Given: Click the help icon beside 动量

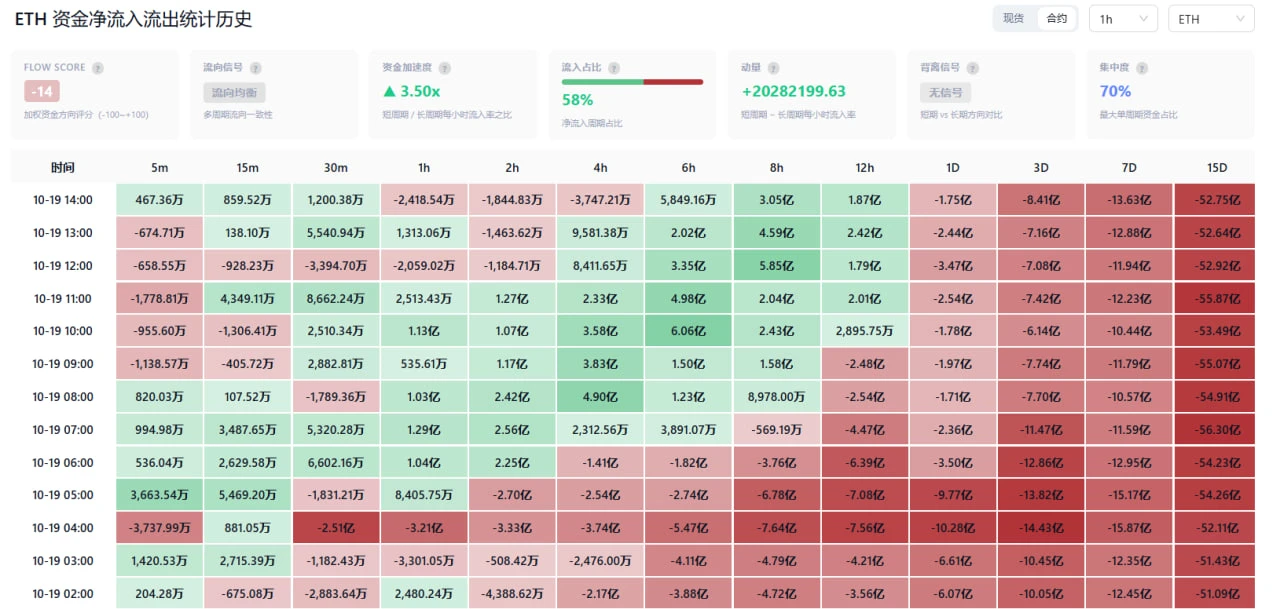Looking at the screenshot, I should click(x=773, y=68).
